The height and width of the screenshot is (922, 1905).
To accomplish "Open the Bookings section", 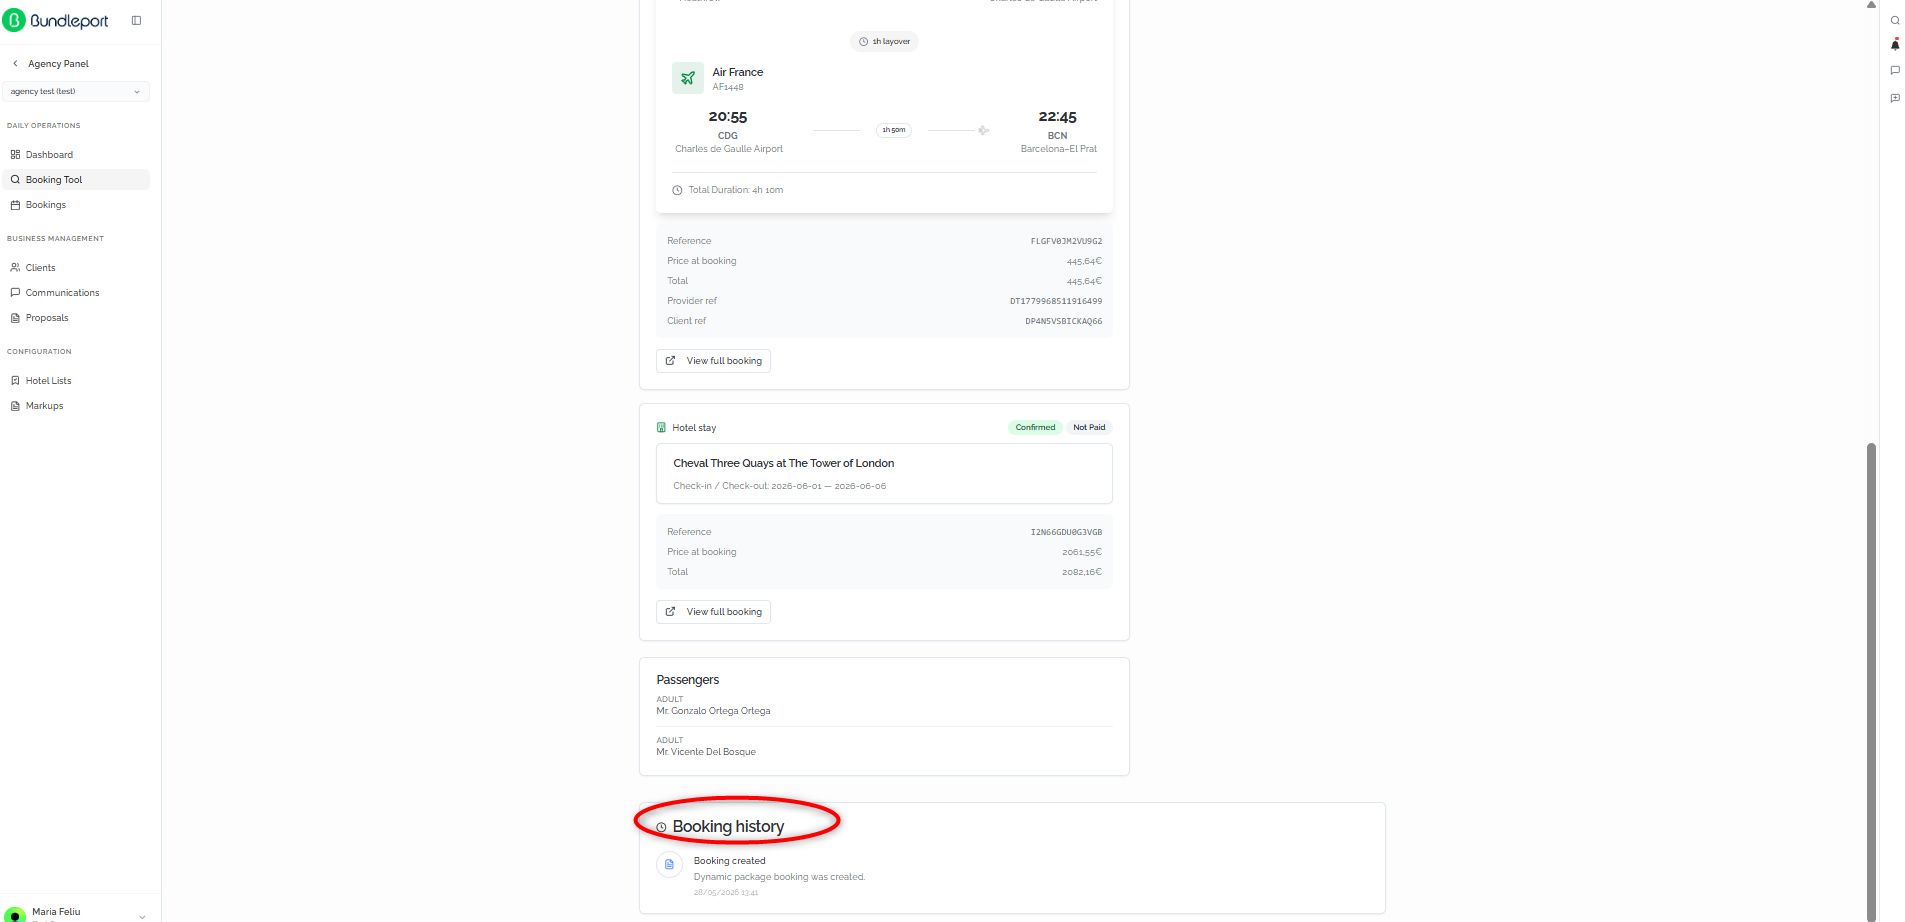I will 76,204.
